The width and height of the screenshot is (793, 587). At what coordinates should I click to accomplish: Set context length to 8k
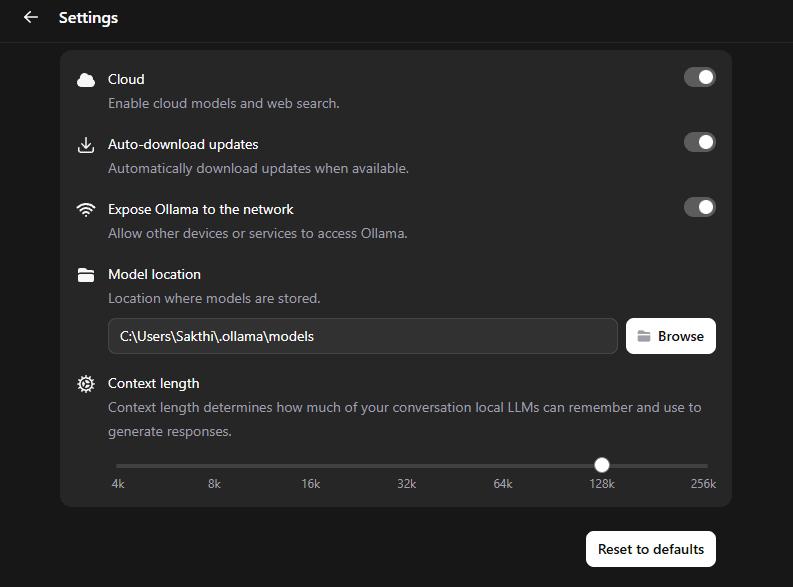[214, 466]
